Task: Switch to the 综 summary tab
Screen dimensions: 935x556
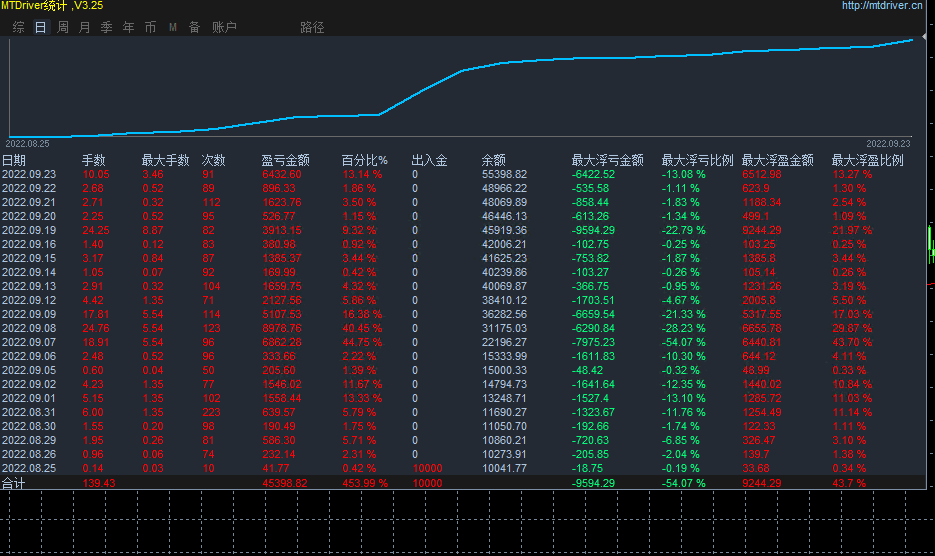Action: (x=19, y=27)
